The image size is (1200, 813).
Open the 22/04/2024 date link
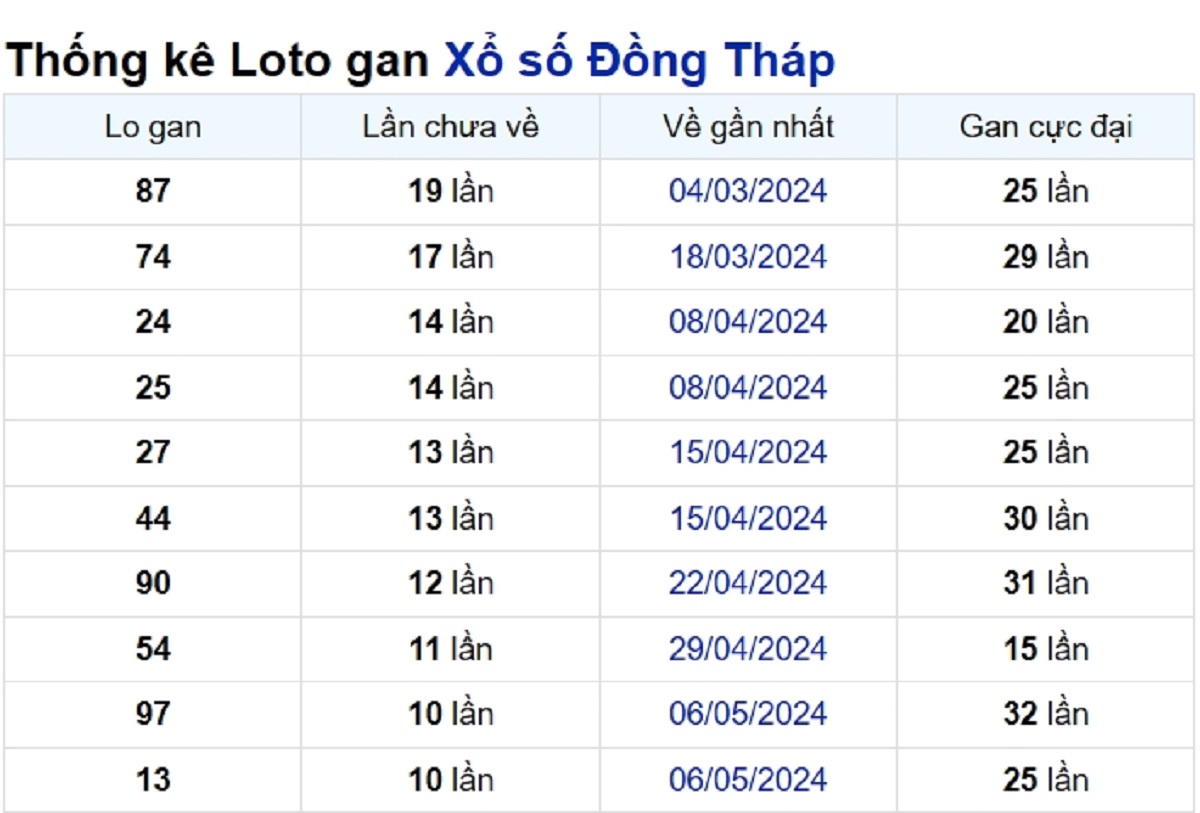748,583
